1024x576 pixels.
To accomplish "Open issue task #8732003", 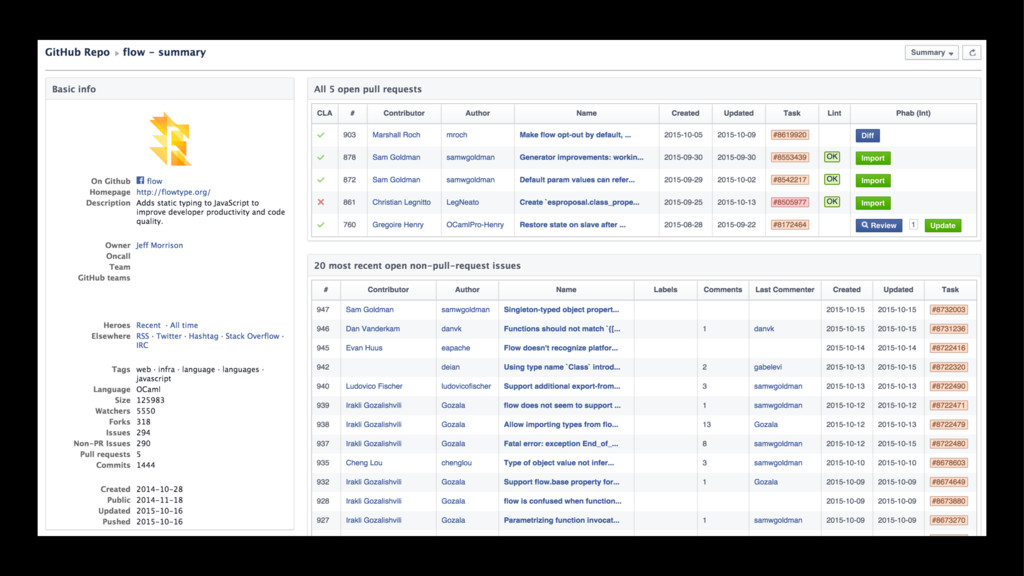I will 948,310.
